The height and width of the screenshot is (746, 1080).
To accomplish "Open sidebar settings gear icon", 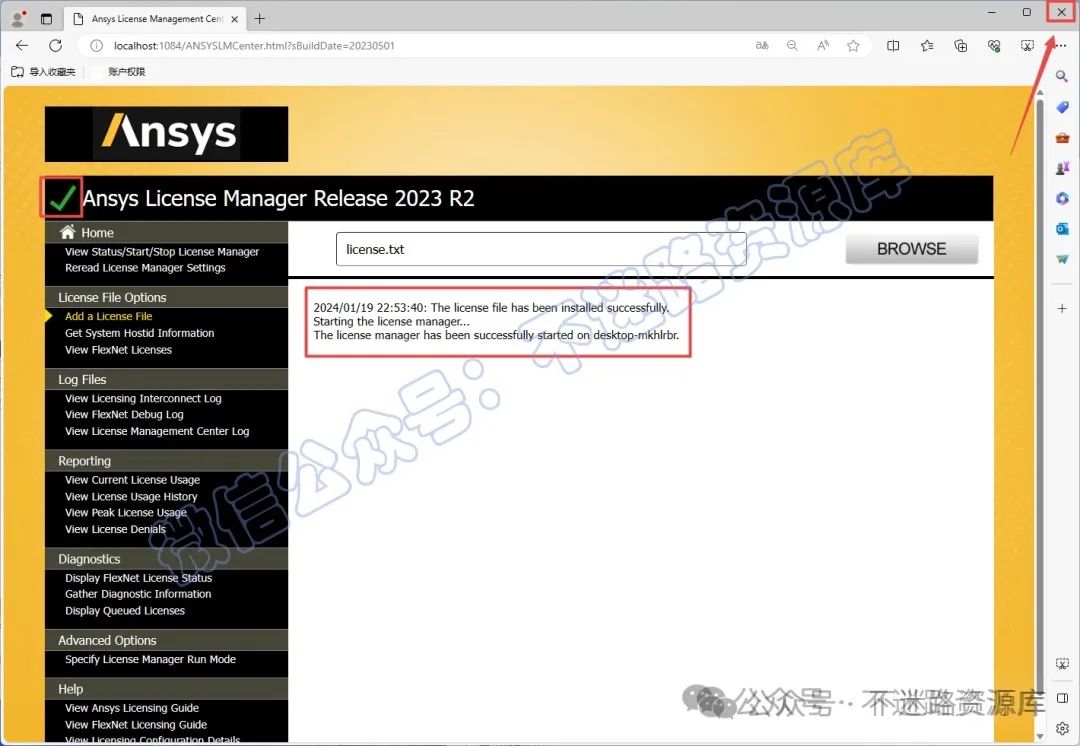I will (x=1062, y=728).
